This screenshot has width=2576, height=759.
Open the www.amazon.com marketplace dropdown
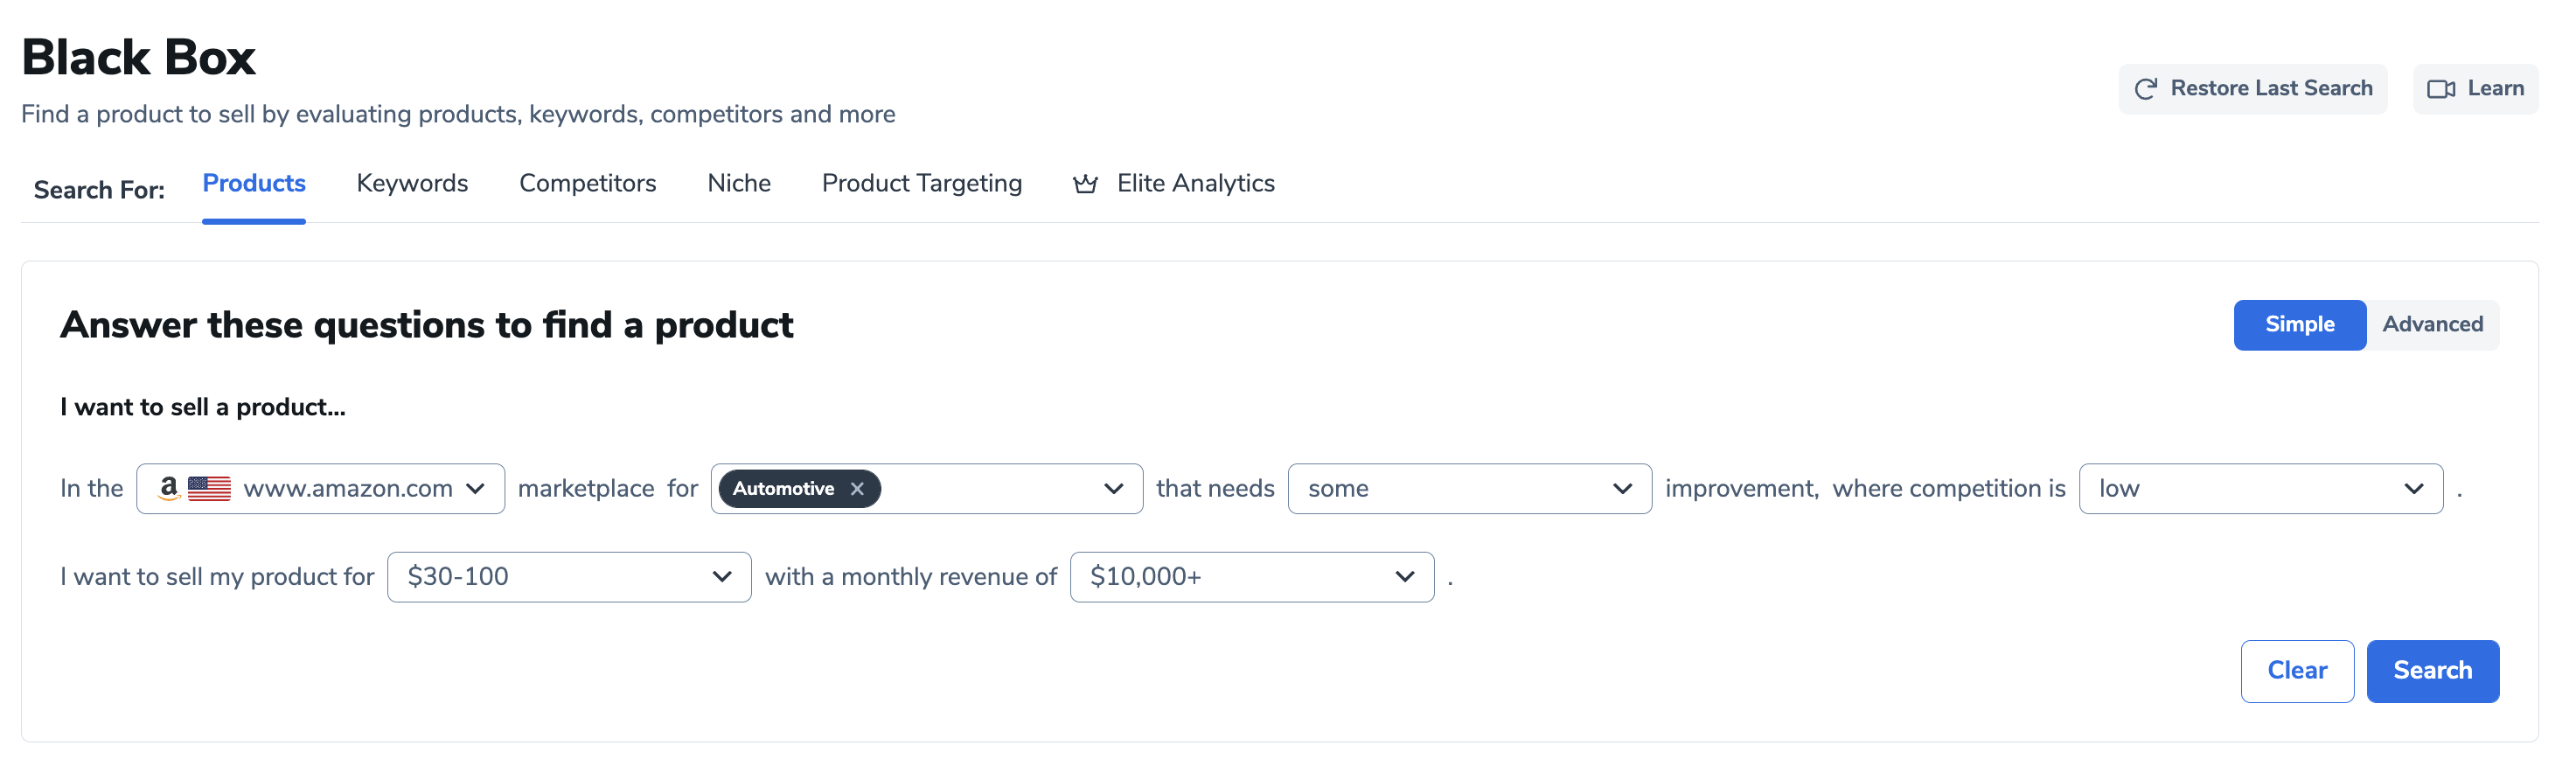320,489
